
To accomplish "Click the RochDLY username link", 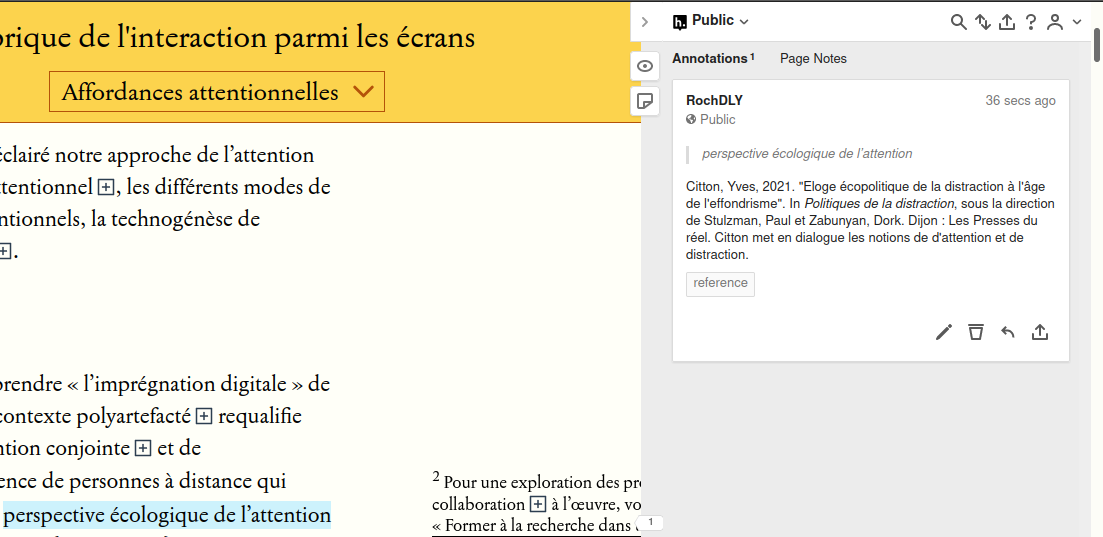I will coord(714,100).
